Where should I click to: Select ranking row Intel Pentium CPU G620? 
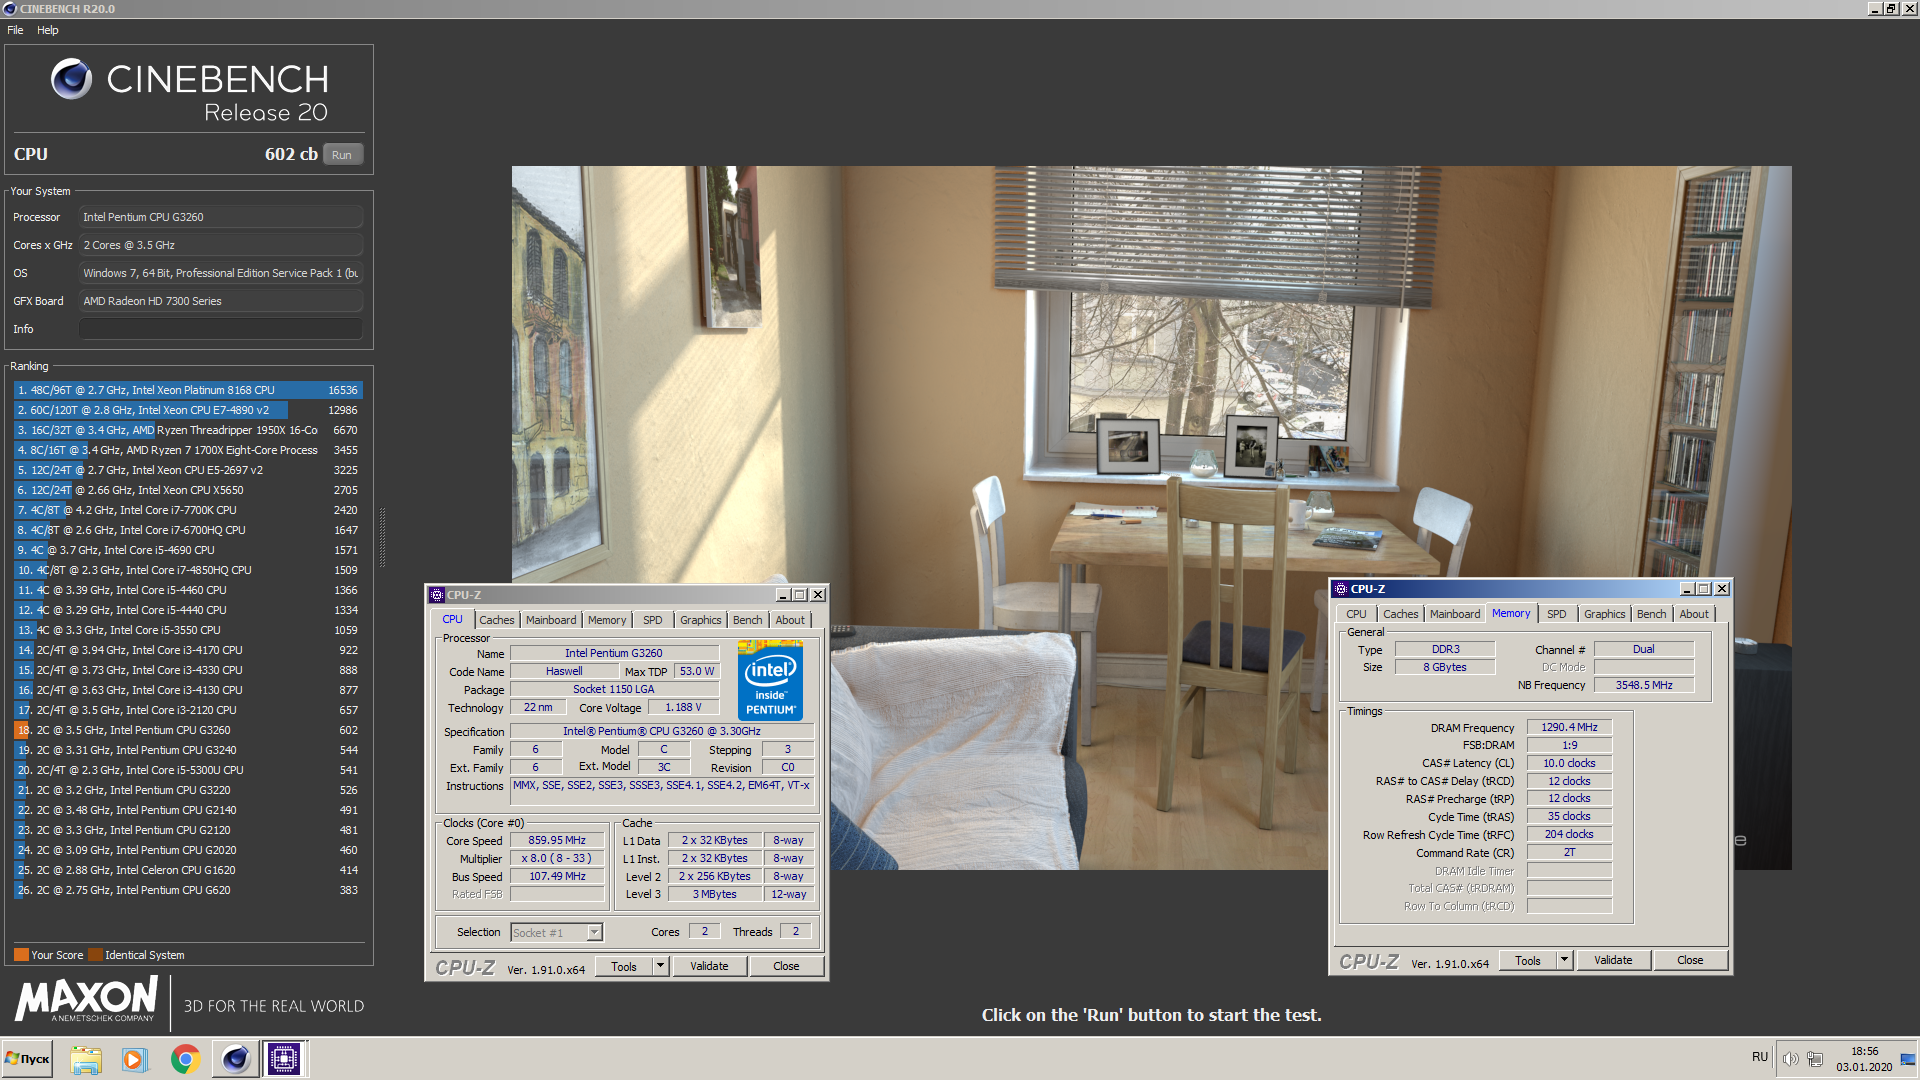pyautogui.click(x=188, y=890)
